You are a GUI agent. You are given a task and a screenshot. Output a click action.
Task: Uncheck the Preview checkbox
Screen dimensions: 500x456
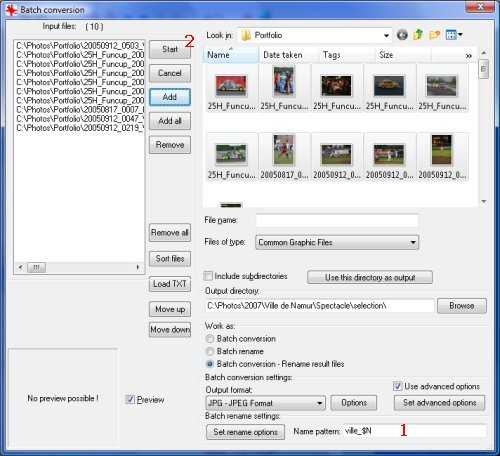(x=130, y=399)
